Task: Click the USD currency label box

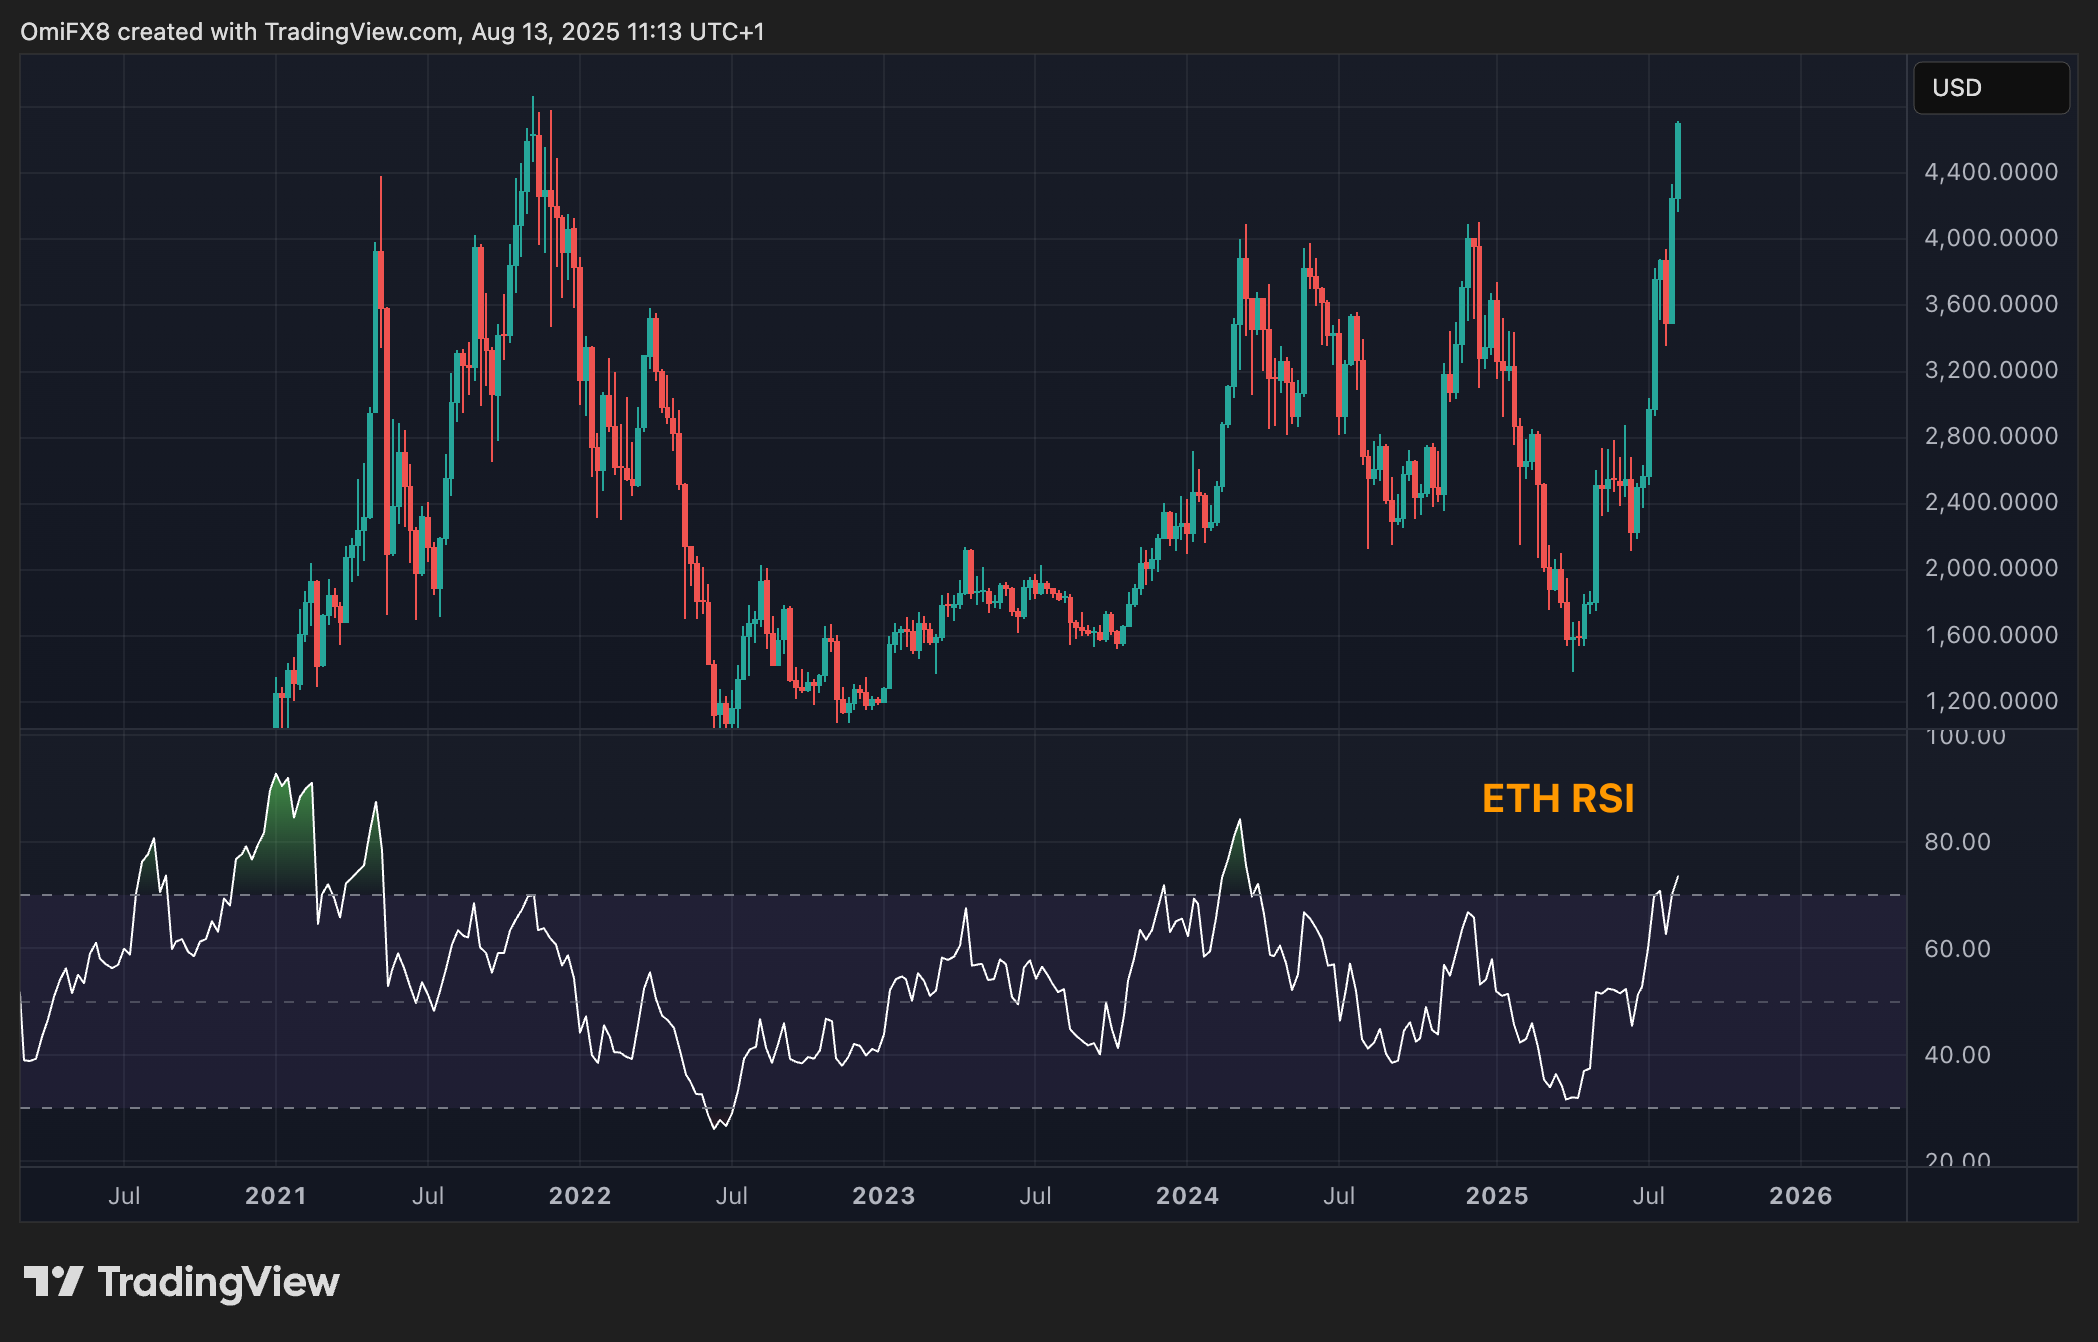Action: coord(1991,88)
